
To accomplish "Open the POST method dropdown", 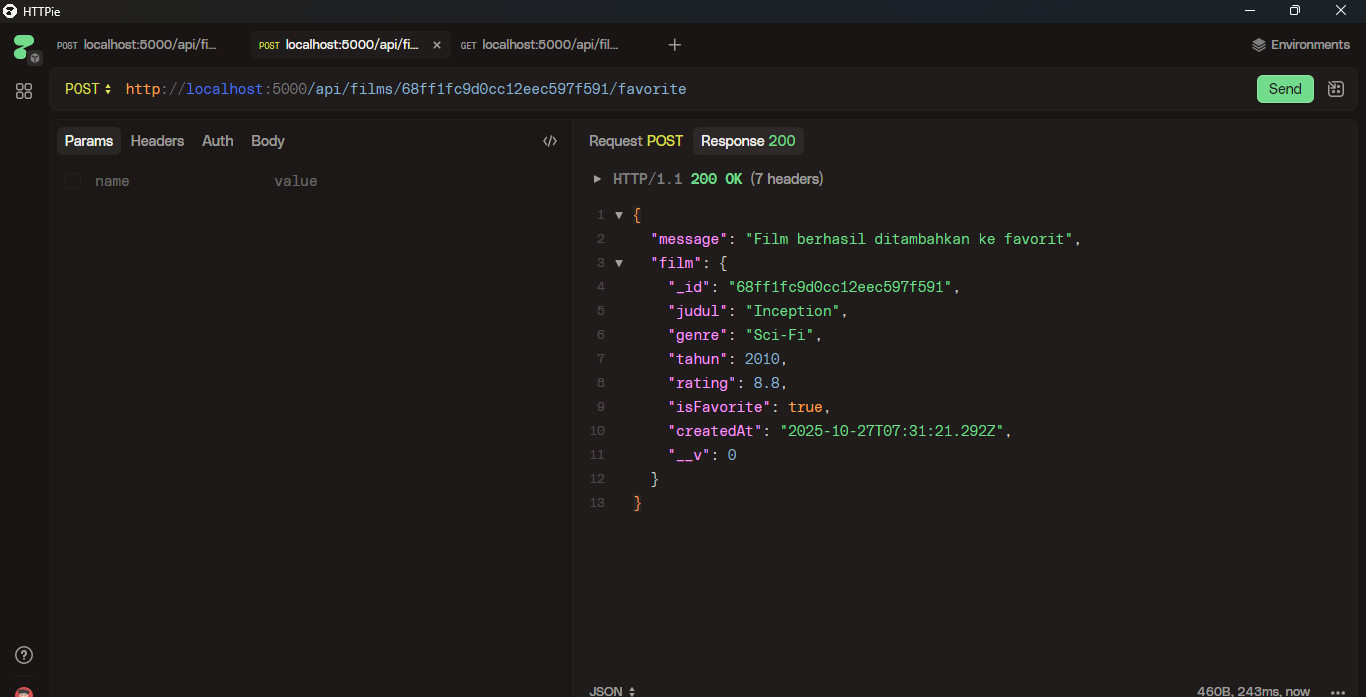I will pyautogui.click(x=88, y=89).
